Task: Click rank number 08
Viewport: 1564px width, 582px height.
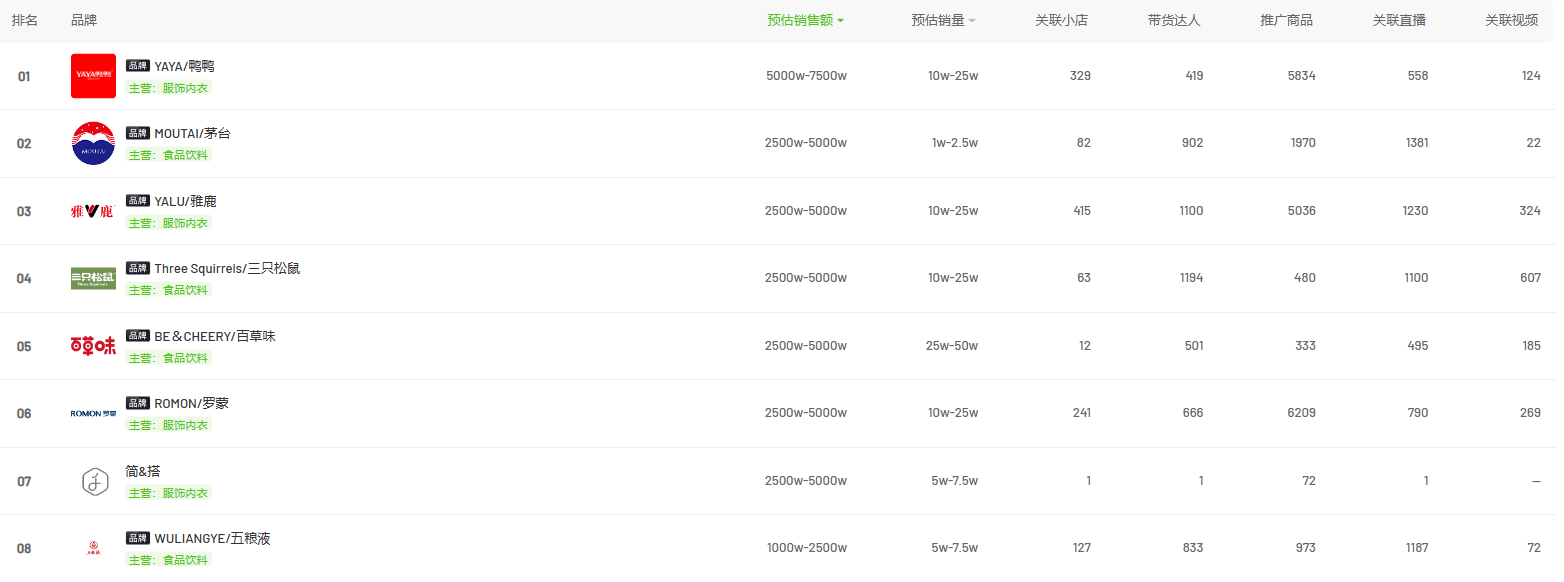Action: pos(24,548)
